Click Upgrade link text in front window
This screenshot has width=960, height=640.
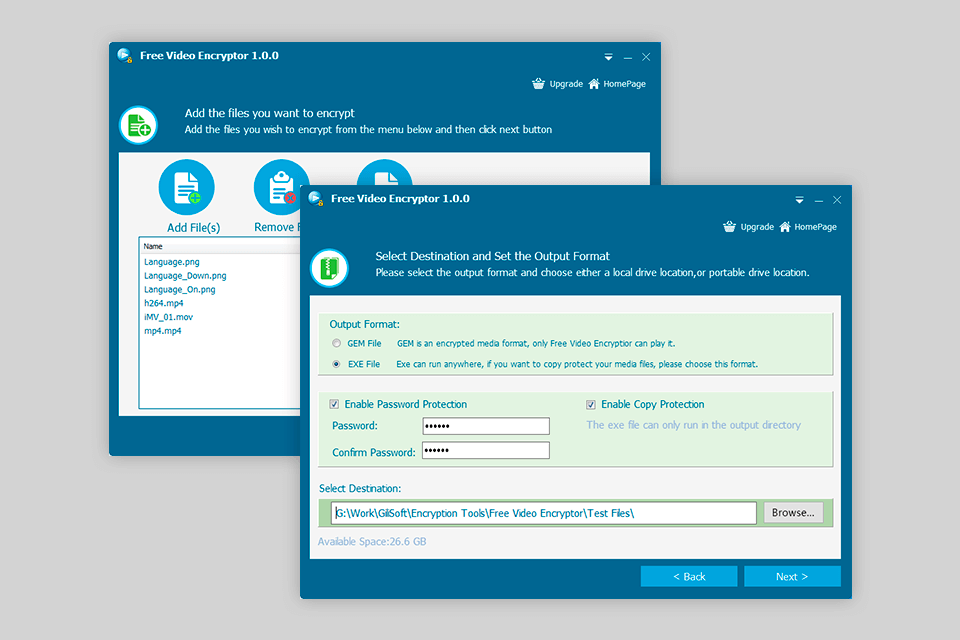(757, 227)
